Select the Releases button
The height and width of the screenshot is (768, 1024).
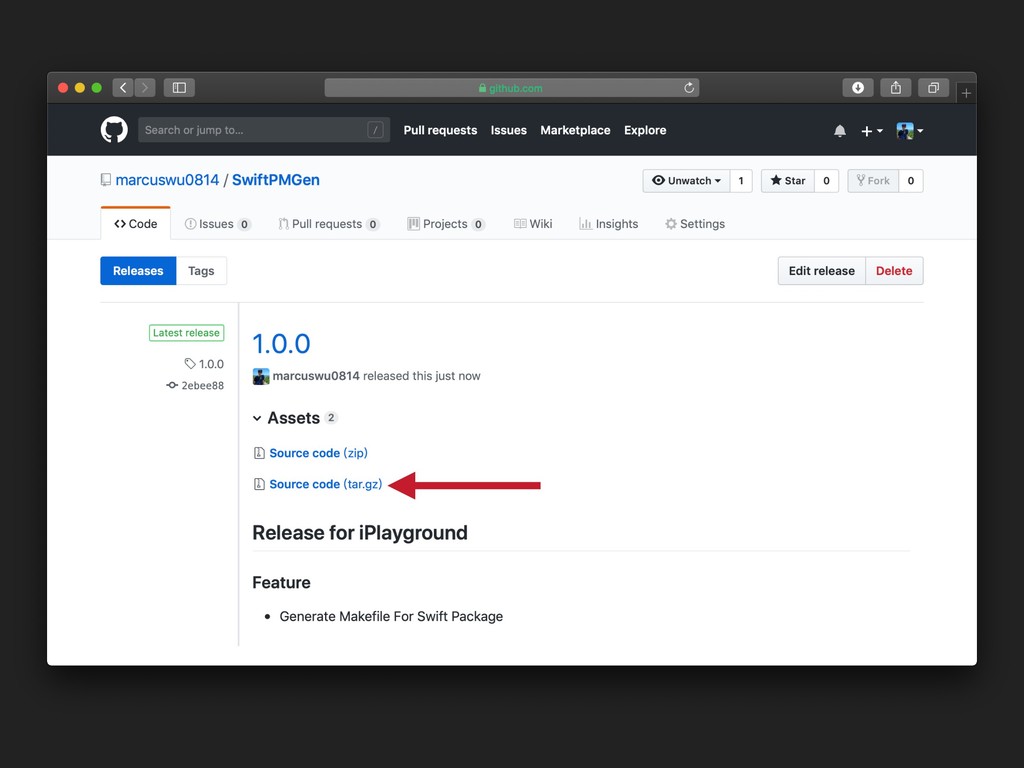[x=138, y=271]
